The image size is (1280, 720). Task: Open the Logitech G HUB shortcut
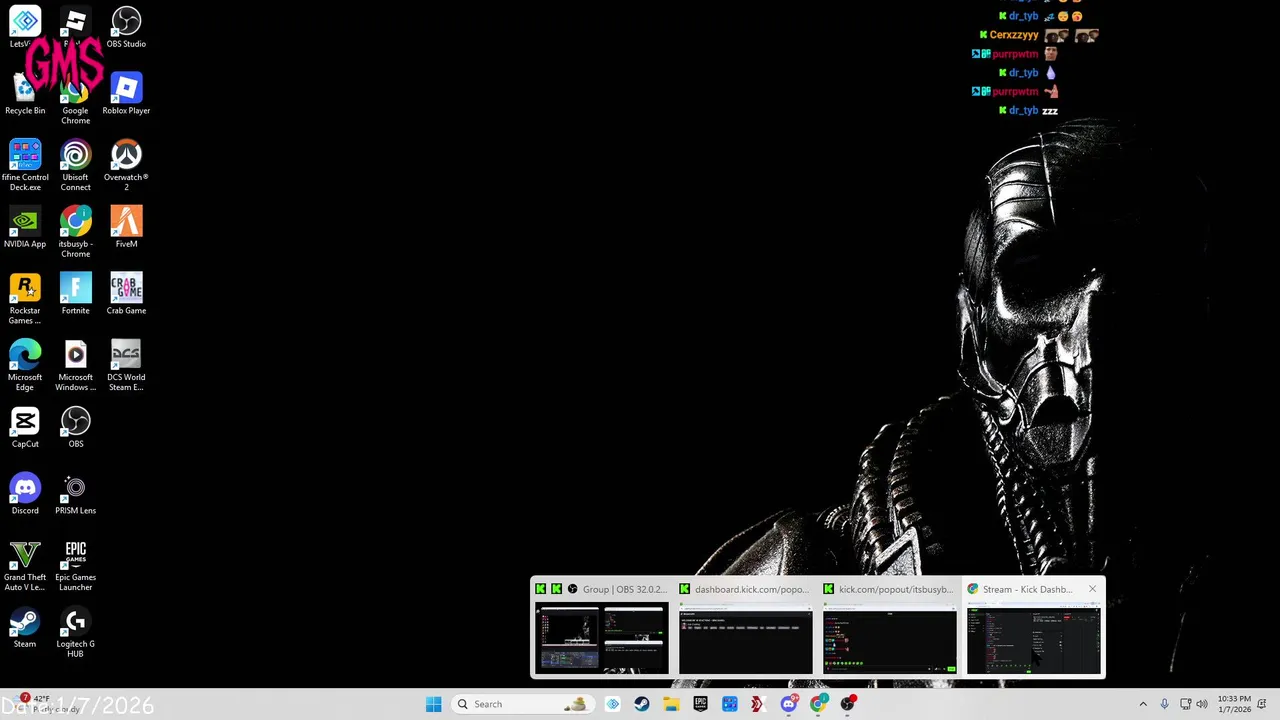(75, 632)
